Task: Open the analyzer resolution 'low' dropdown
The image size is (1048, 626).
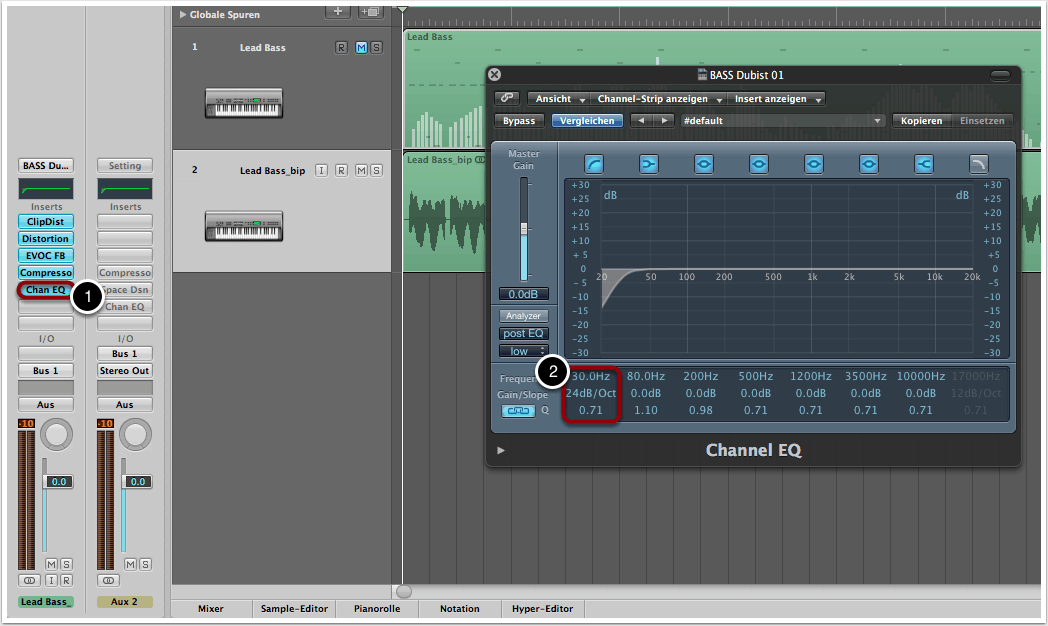Action: [523, 351]
